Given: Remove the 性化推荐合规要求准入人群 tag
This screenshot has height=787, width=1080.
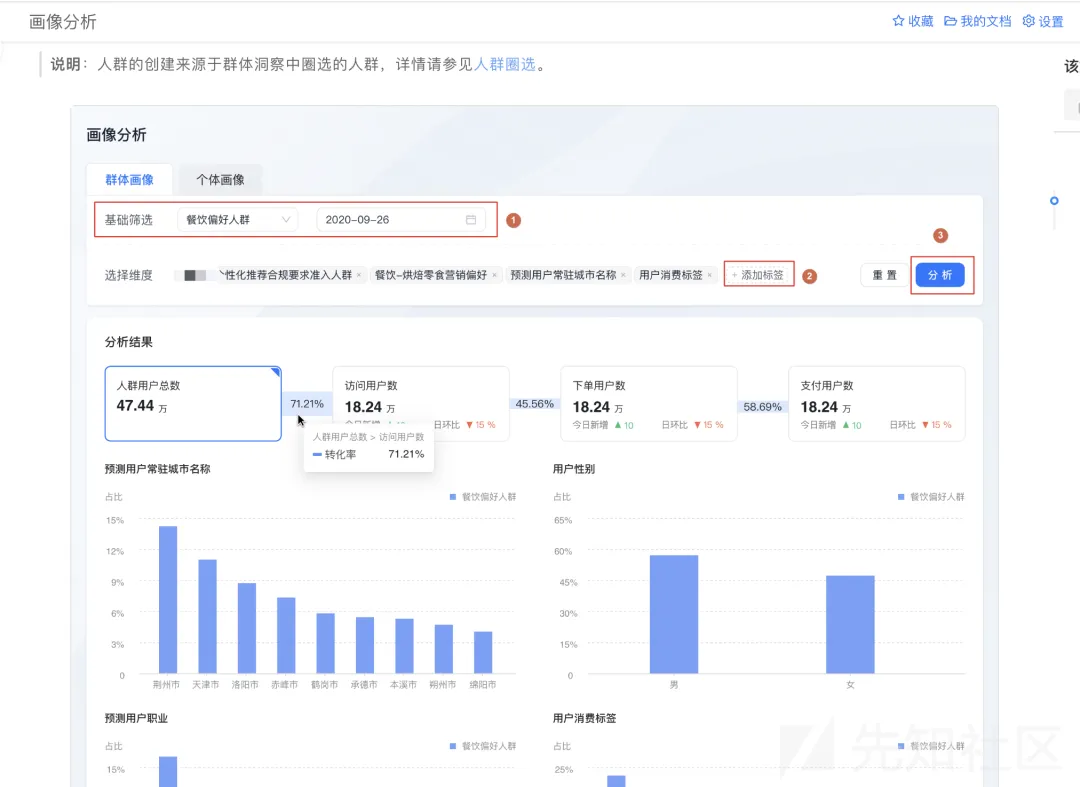Looking at the screenshot, I should click(x=359, y=275).
